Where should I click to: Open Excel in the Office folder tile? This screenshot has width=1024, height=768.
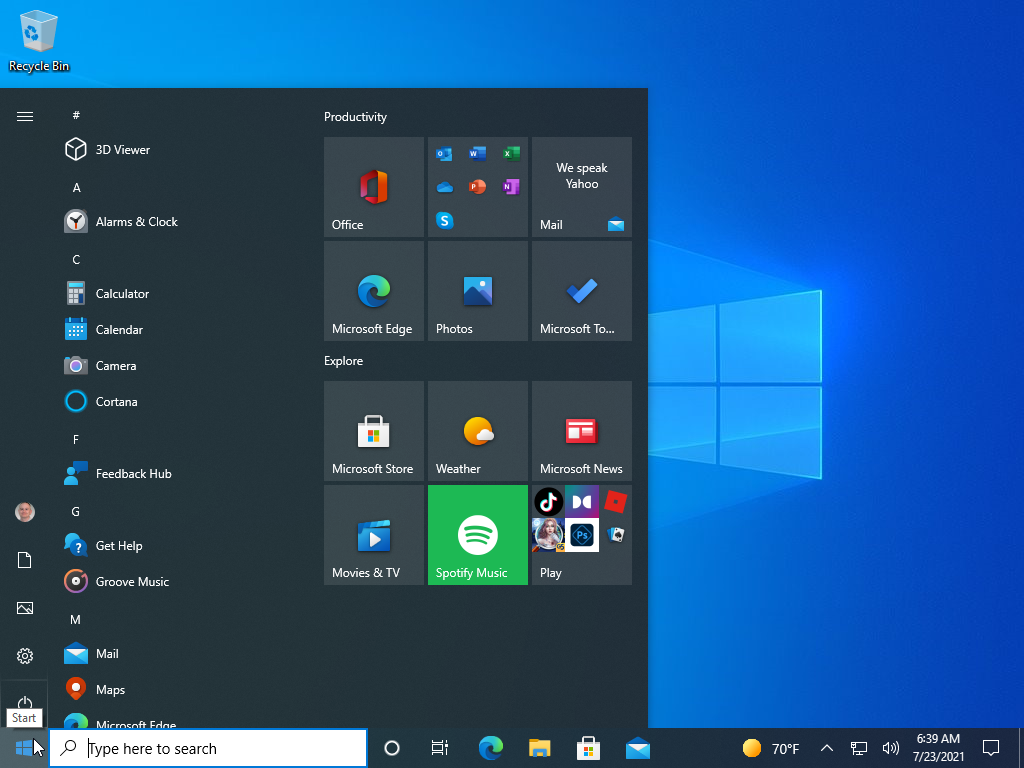coord(511,154)
